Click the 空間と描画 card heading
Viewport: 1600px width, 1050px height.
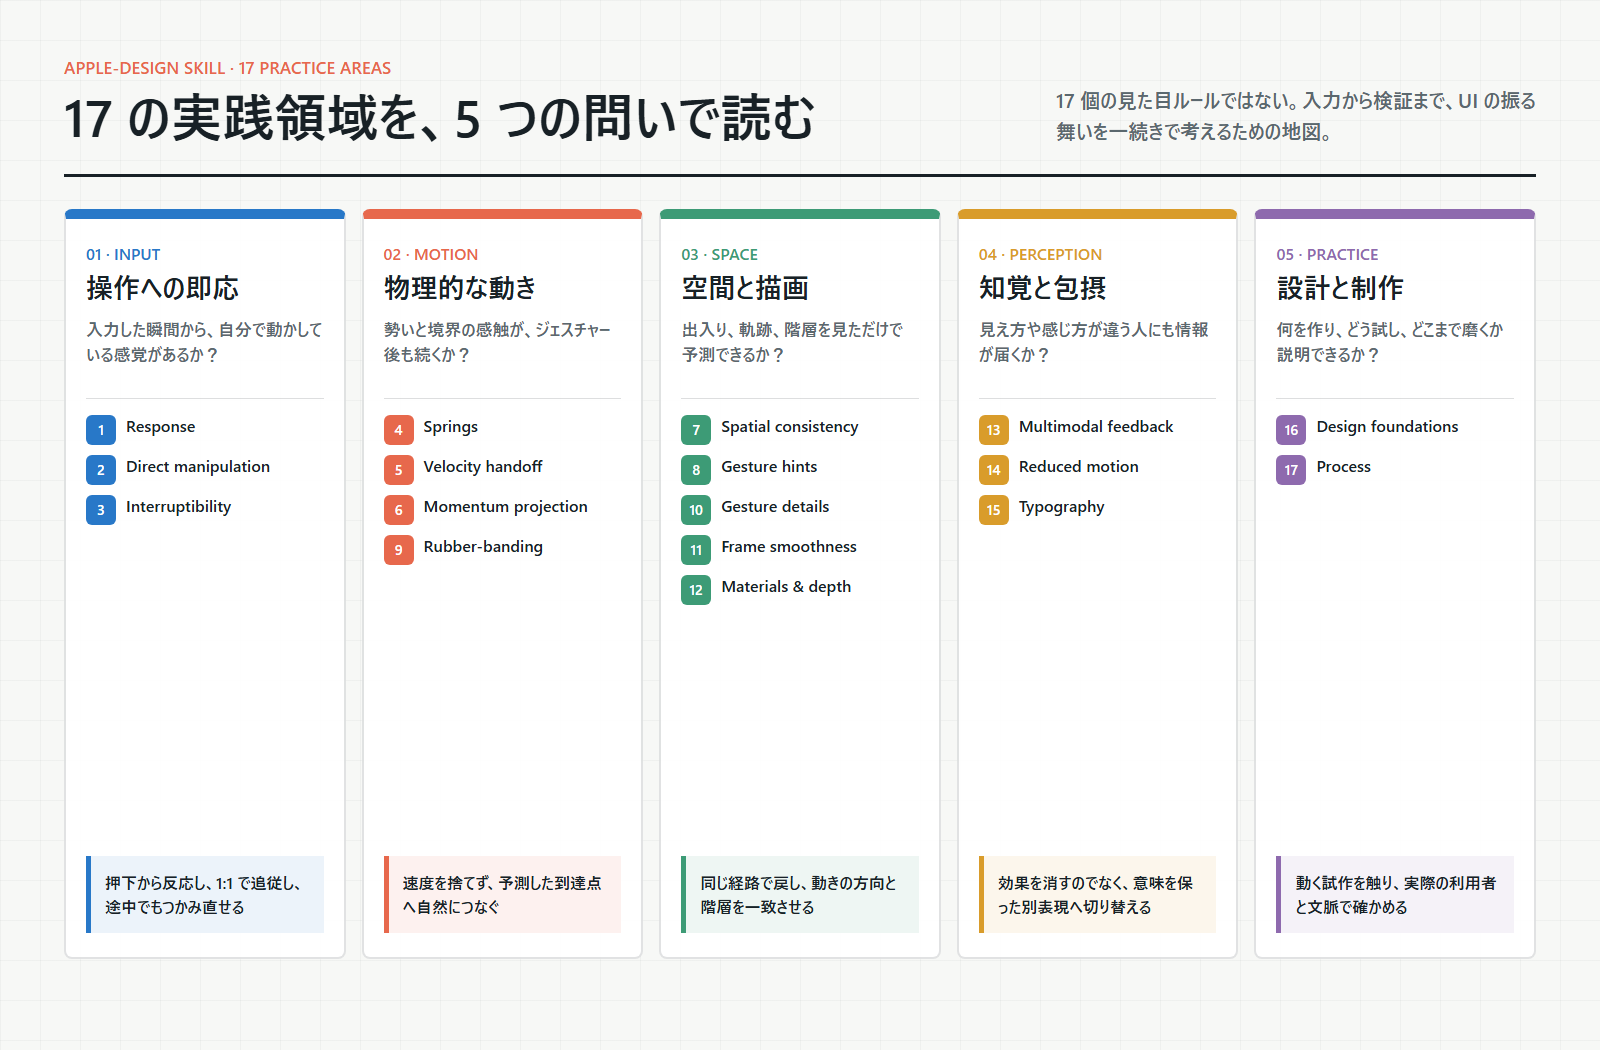[745, 288]
